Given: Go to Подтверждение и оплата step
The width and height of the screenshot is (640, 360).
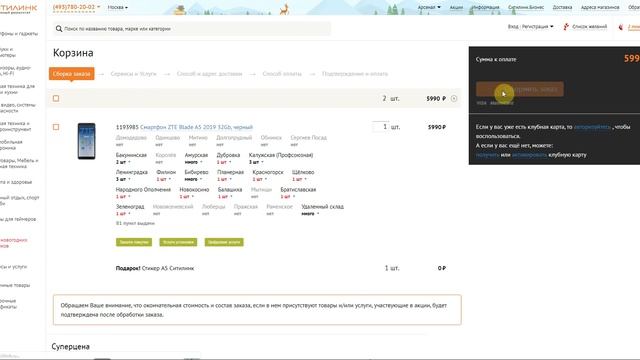Looking at the screenshot, I should tap(355, 74).
